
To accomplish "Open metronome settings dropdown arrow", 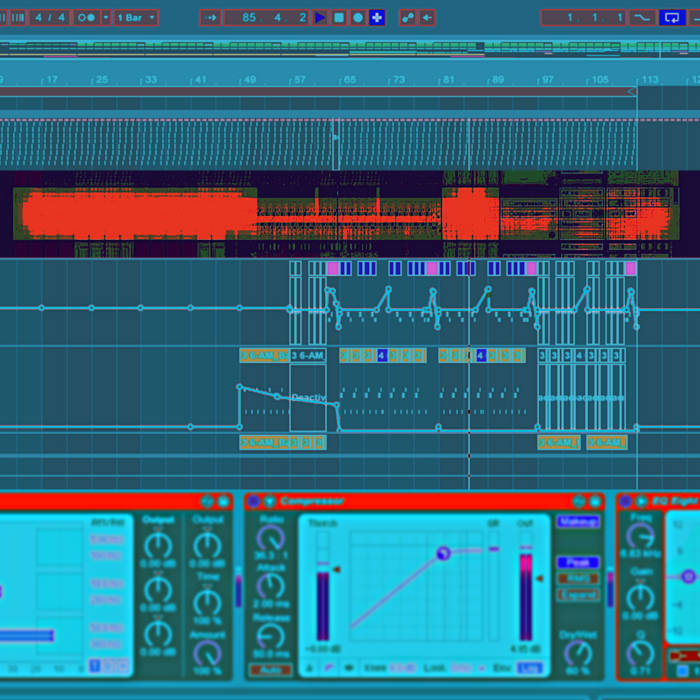I will (106, 17).
